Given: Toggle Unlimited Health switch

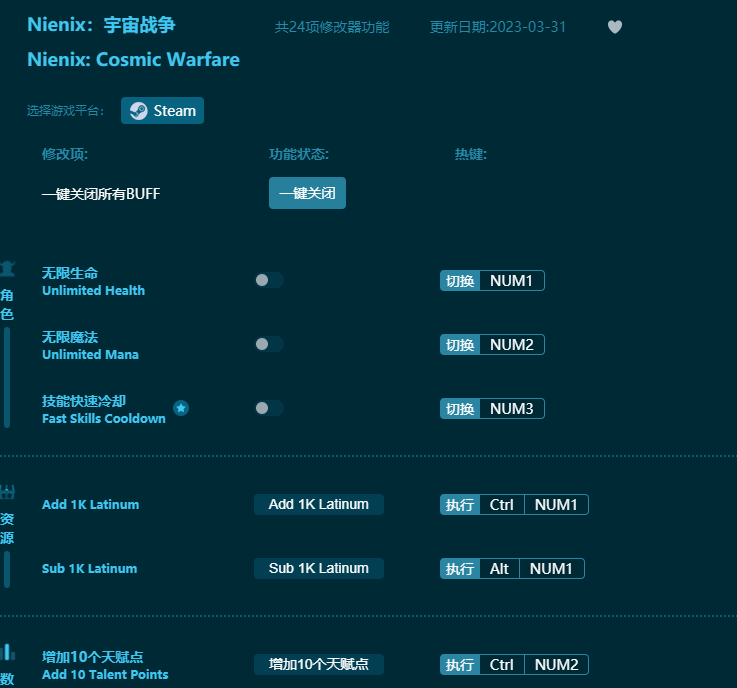Looking at the screenshot, I should 269,280.
